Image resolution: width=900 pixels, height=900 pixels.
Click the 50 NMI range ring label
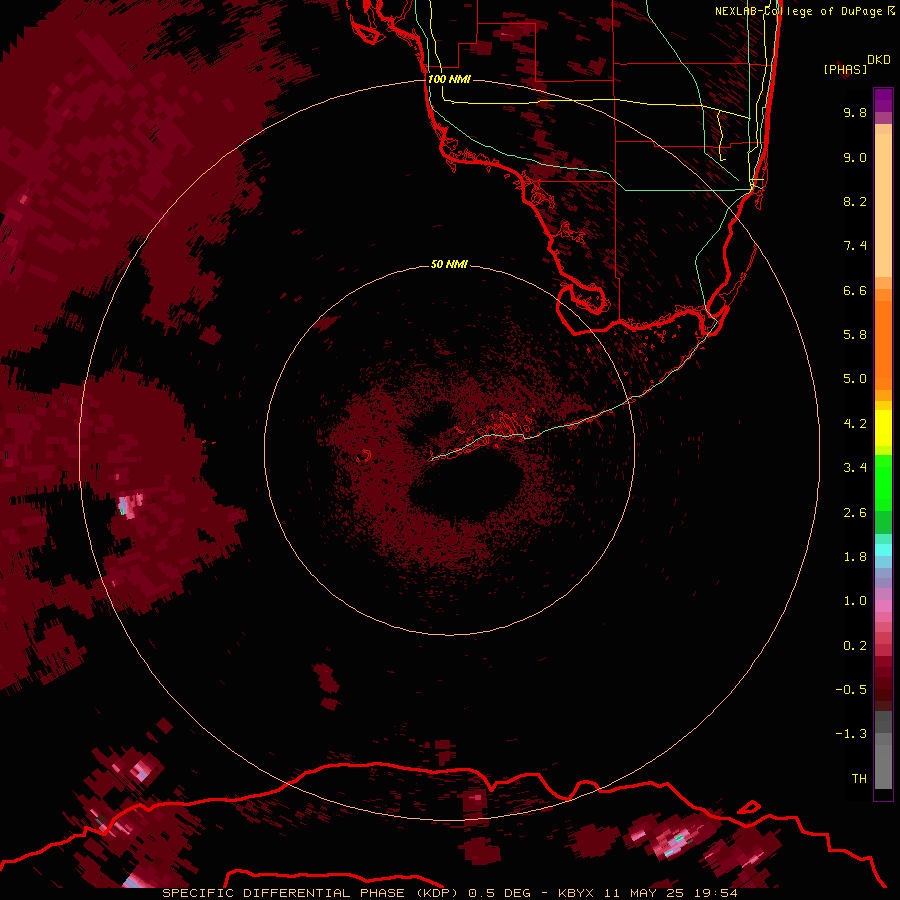(x=449, y=264)
